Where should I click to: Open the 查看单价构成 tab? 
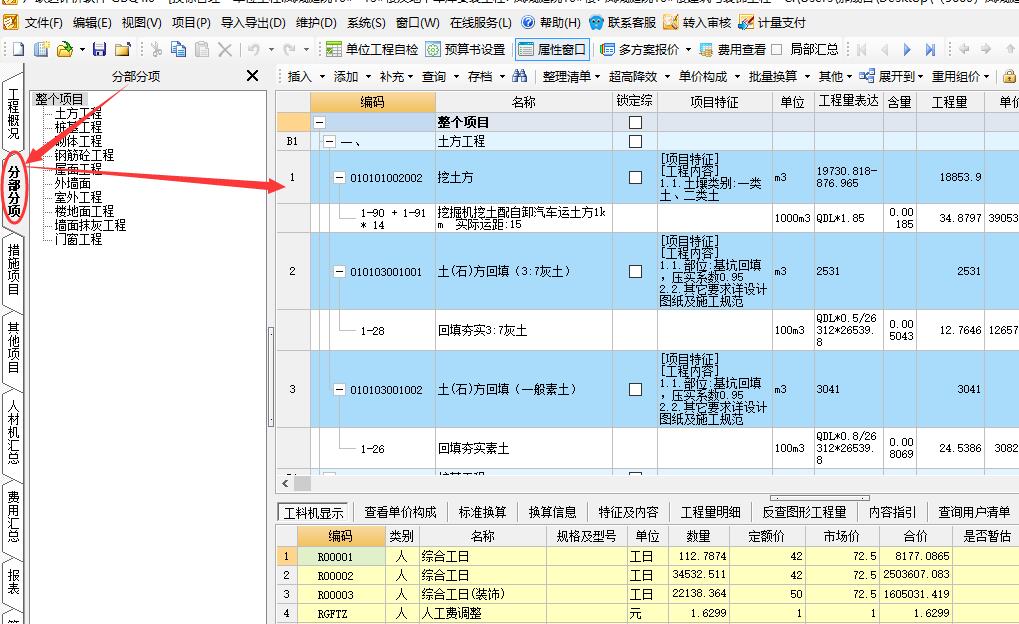coord(400,512)
